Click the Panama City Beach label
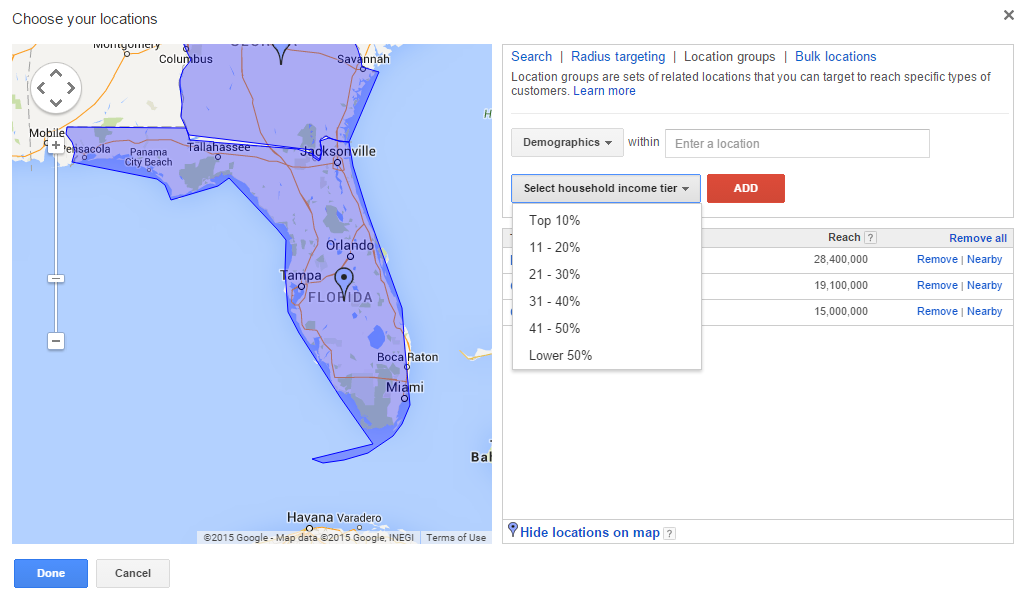Viewport: 1025px width, 593px height. click(148, 157)
